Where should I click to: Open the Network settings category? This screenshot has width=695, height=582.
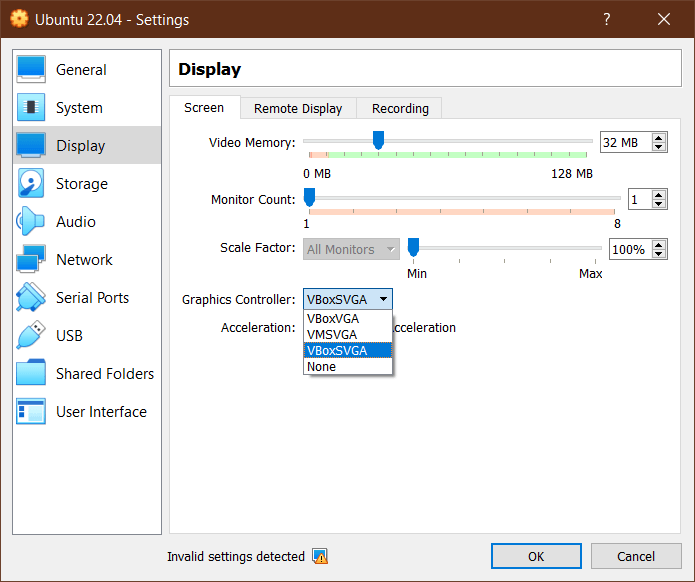87,259
